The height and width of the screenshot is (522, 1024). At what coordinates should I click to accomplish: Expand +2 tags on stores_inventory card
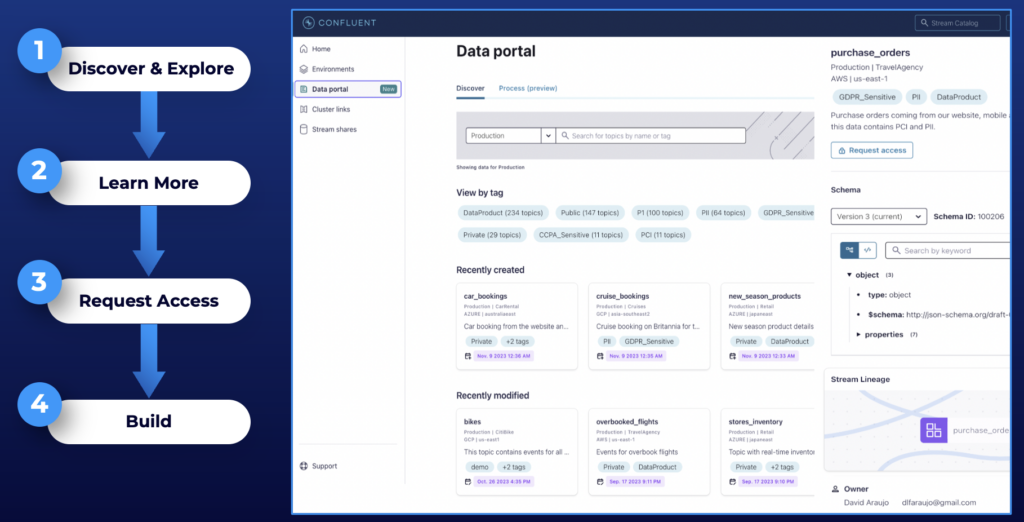coord(781,467)
